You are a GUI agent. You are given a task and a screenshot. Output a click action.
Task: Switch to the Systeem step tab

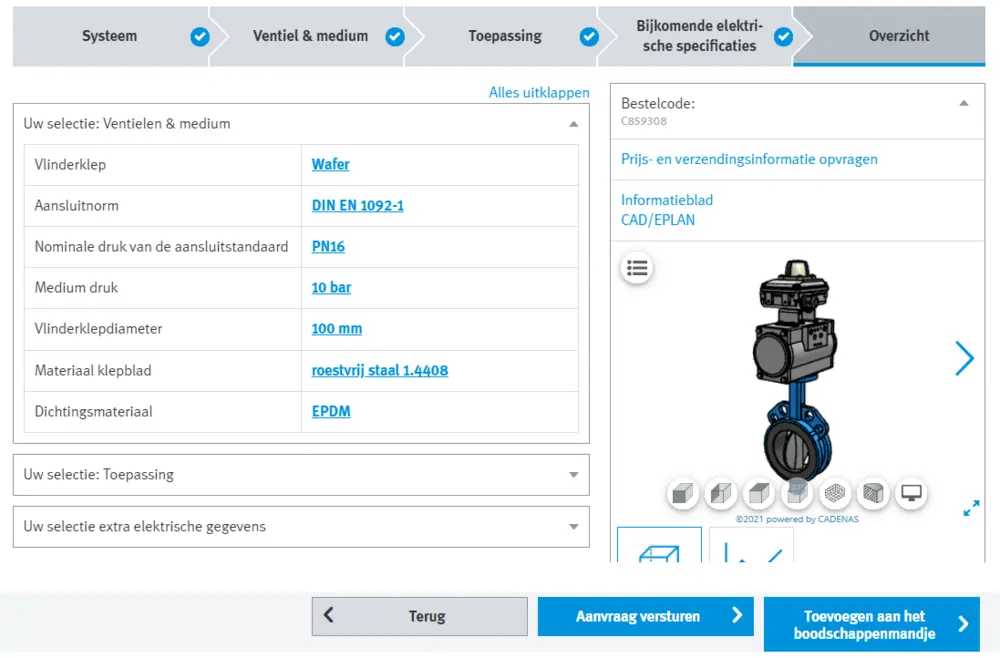[109, 35]
